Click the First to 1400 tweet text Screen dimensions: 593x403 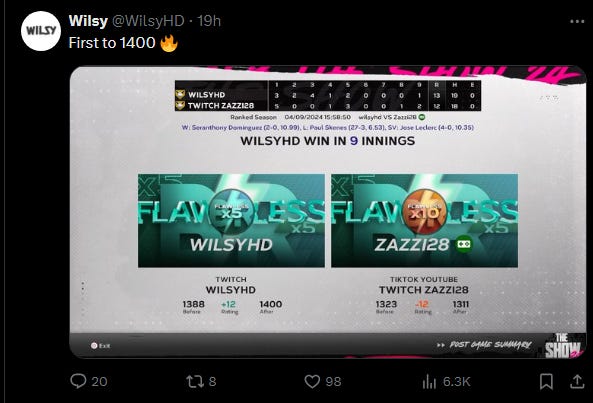(x=112, y=43)
